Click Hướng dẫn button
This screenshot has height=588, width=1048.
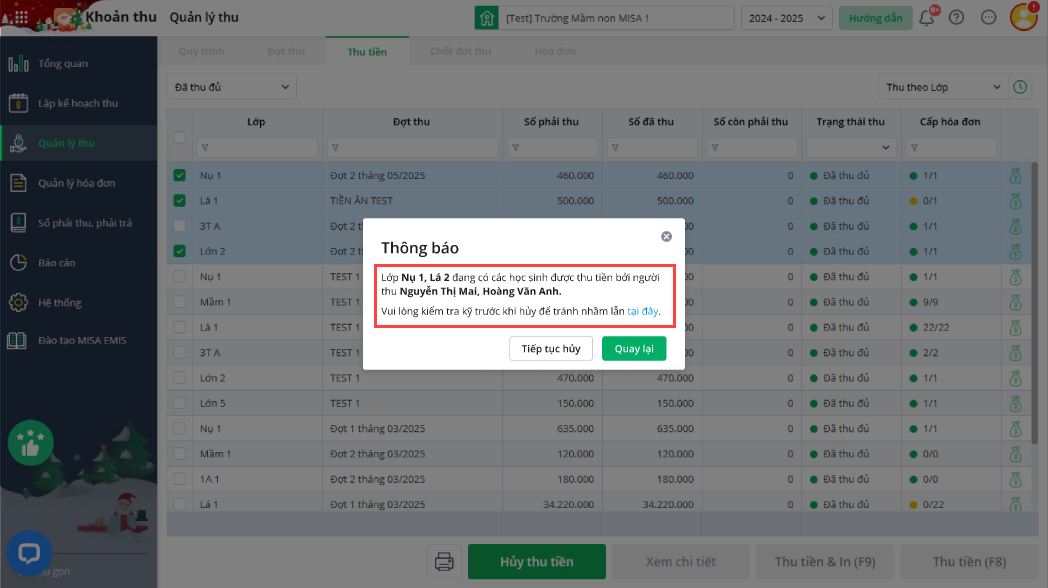point(876,18)
